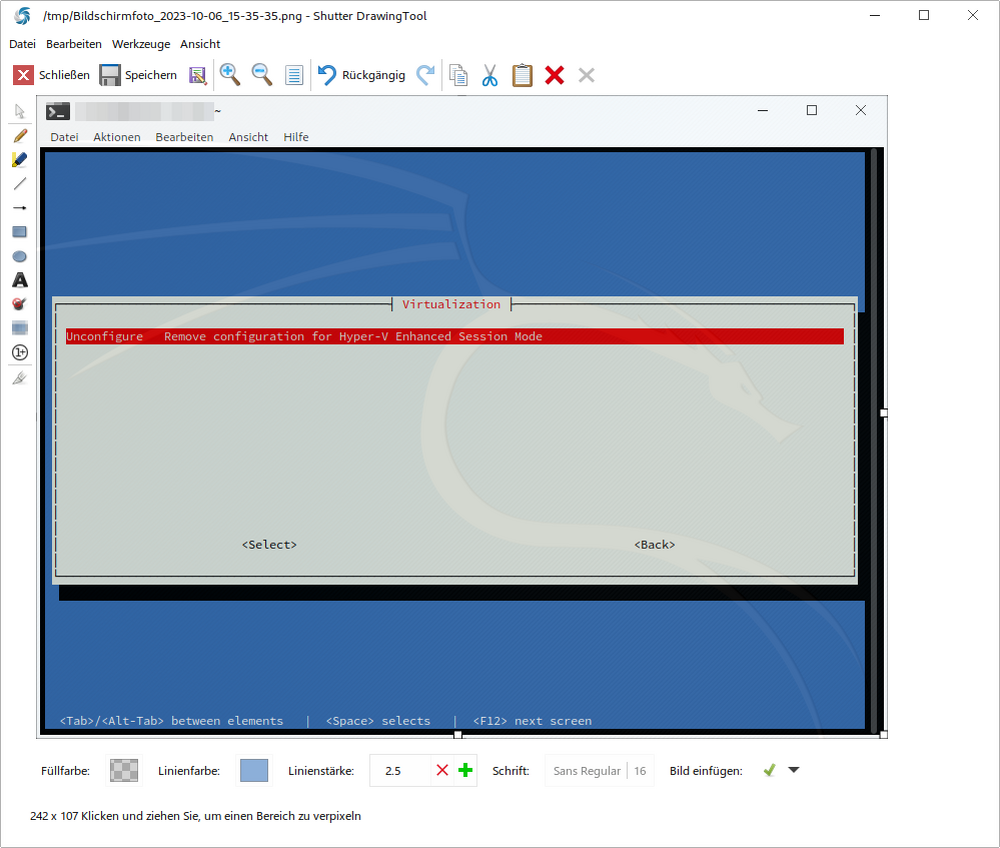Click "Hilfe" in the captured terminal image
This screenshot has height=848, width=1000.
(x=296, y=137)
